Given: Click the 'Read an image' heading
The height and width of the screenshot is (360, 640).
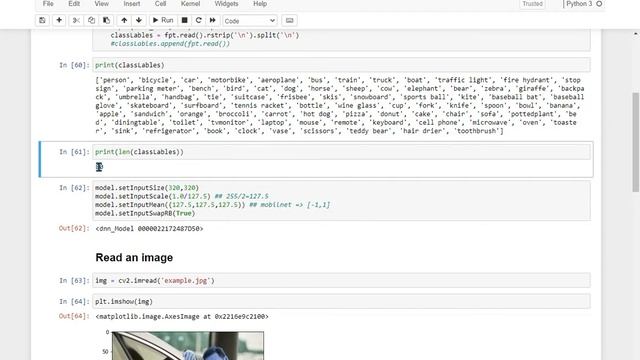Looking at the screenshot, I should pos(134,258).
